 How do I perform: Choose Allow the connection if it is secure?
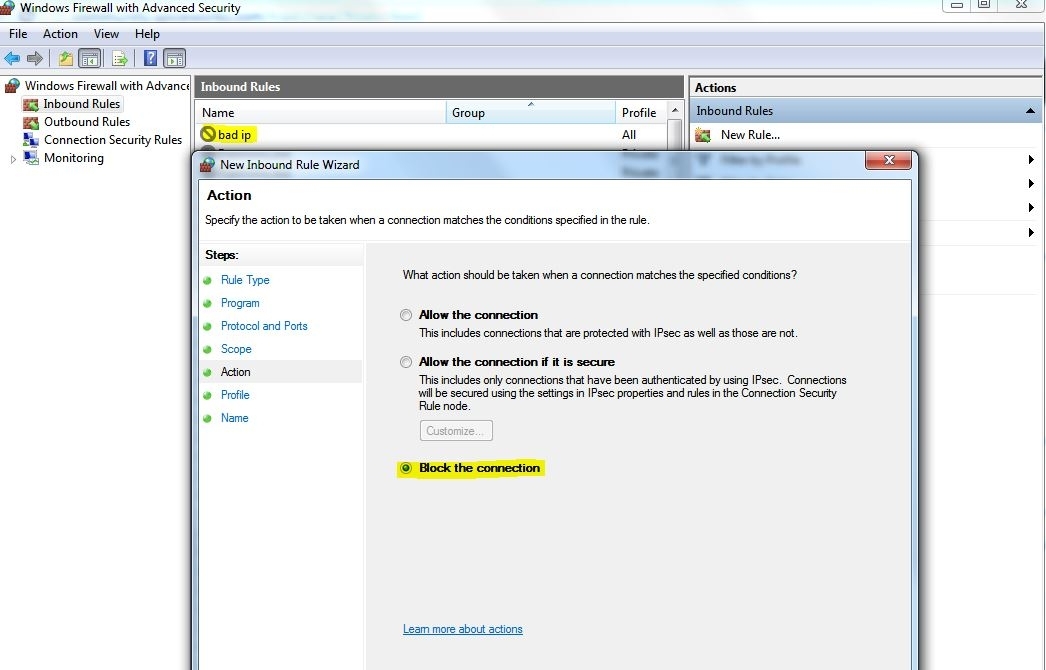406,362
